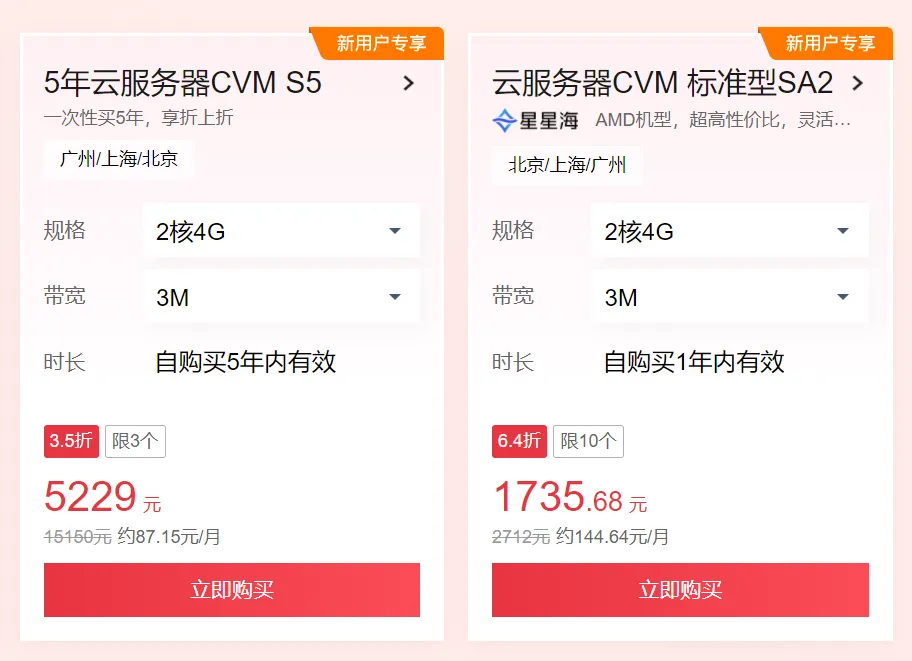Select the 广州/上海/北京 region tab
Viewport: 912px width, 661px height.
coord(119,159)
